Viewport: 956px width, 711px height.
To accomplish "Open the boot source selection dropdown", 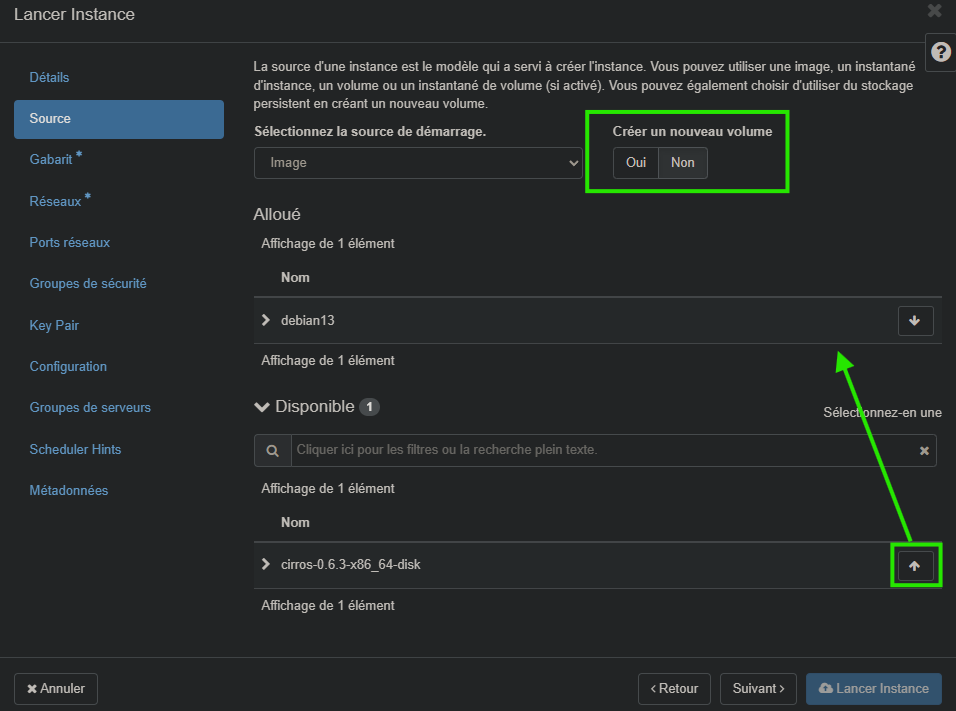I will [418, 162].
